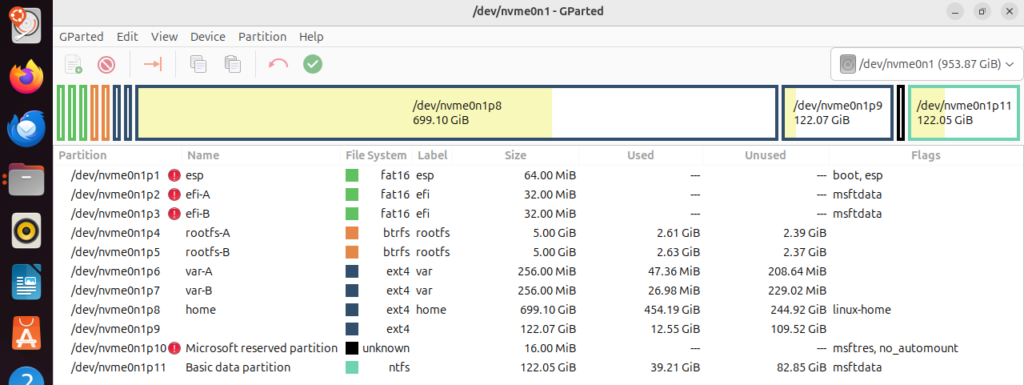Click the 109.52 GiB unused value
The width and height of the screenshot is (1024, 385).
coord(798,329)
